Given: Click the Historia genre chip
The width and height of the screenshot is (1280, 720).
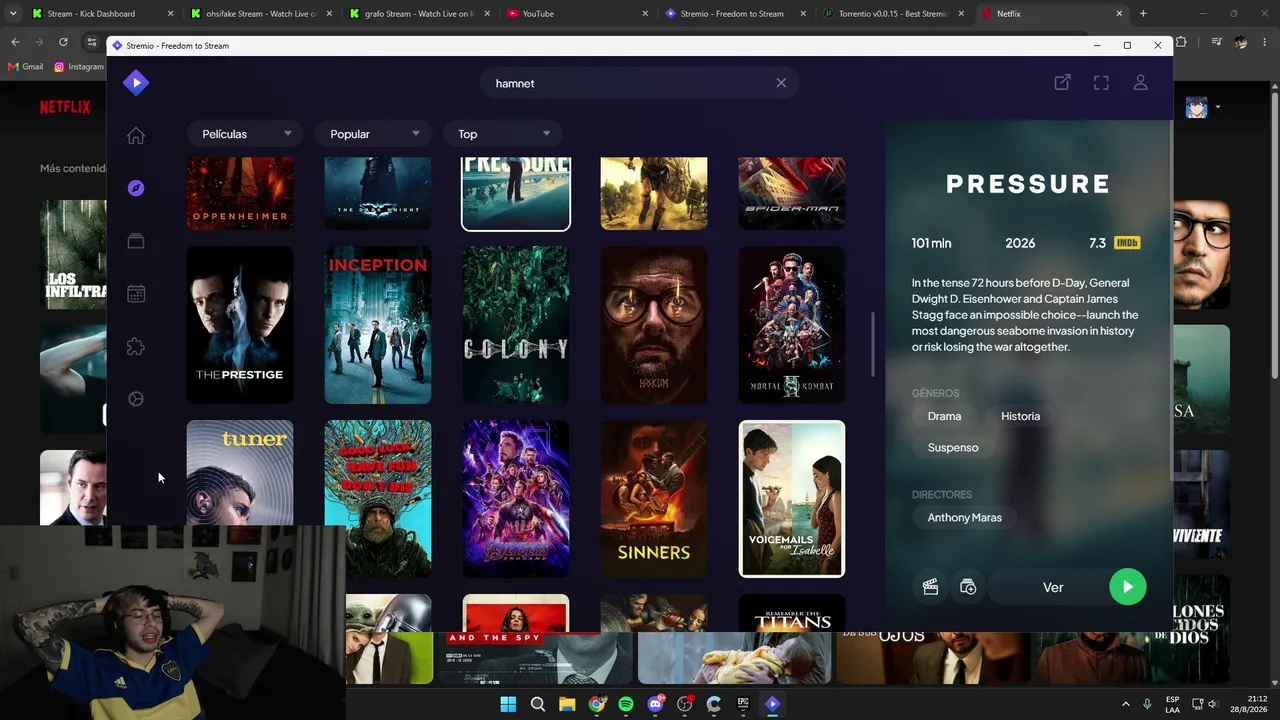Looking at the screenshot, I should tap(1020, 416).
